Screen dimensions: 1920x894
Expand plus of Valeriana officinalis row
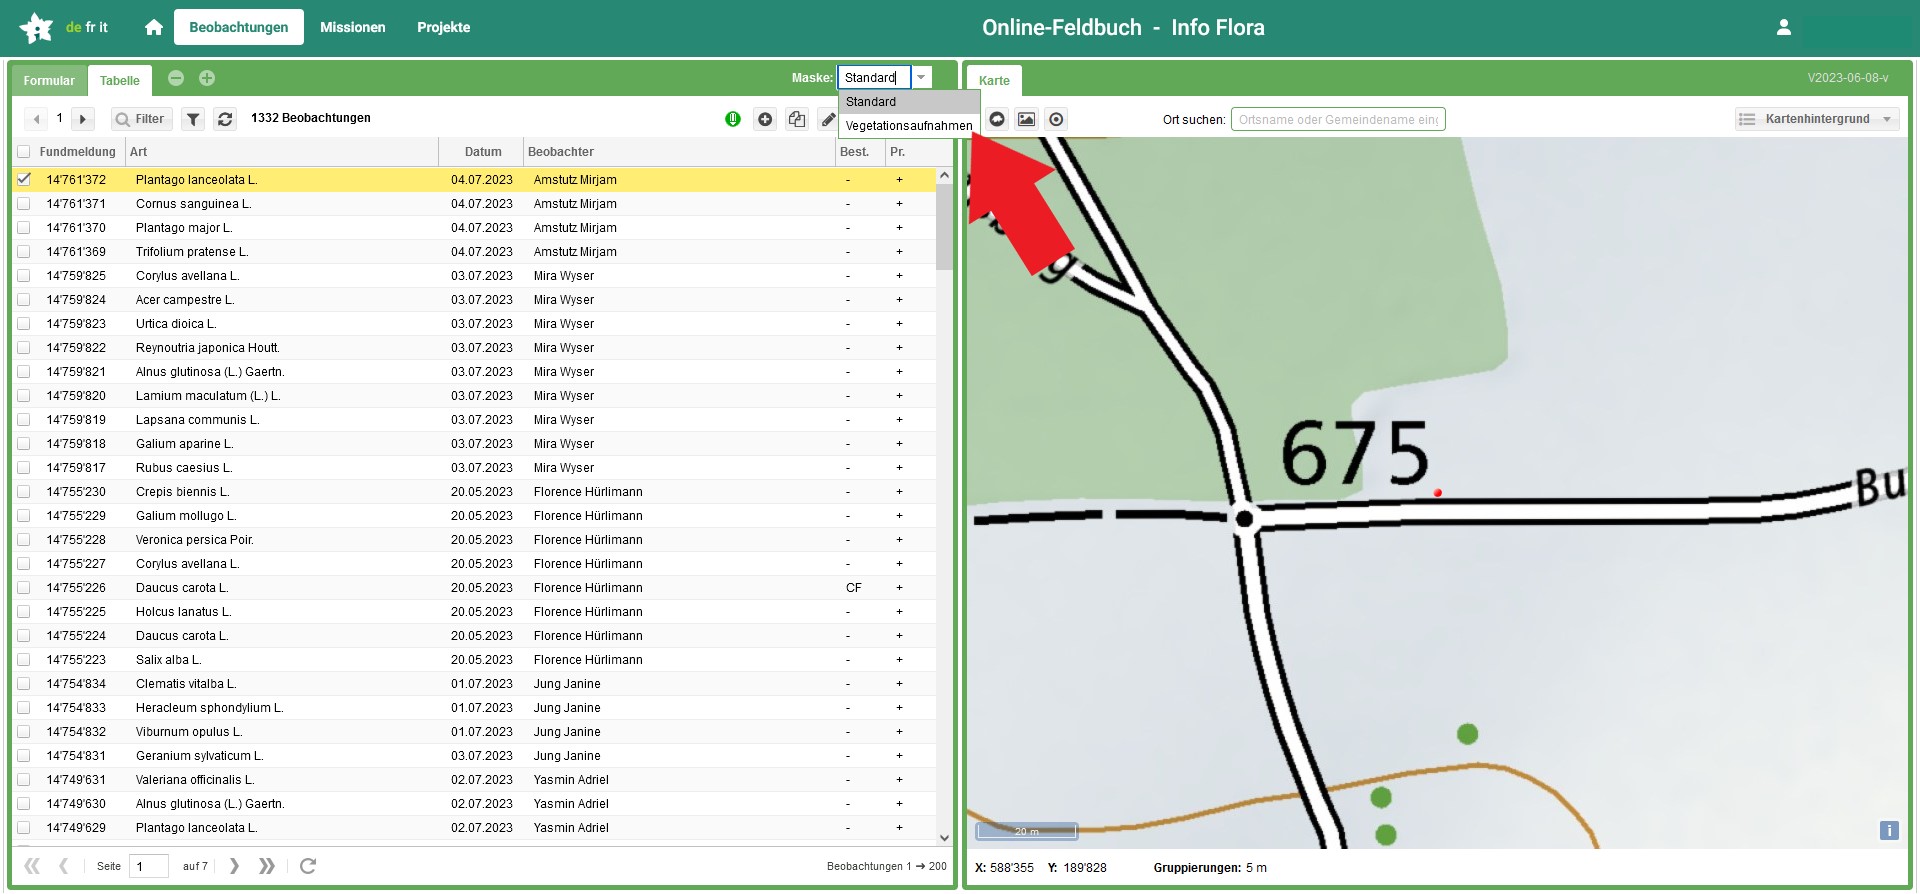coord(899,780)
